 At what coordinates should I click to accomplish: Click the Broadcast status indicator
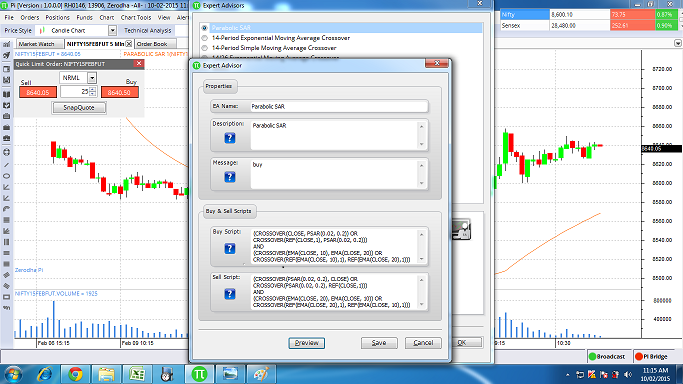coord(607,357)
